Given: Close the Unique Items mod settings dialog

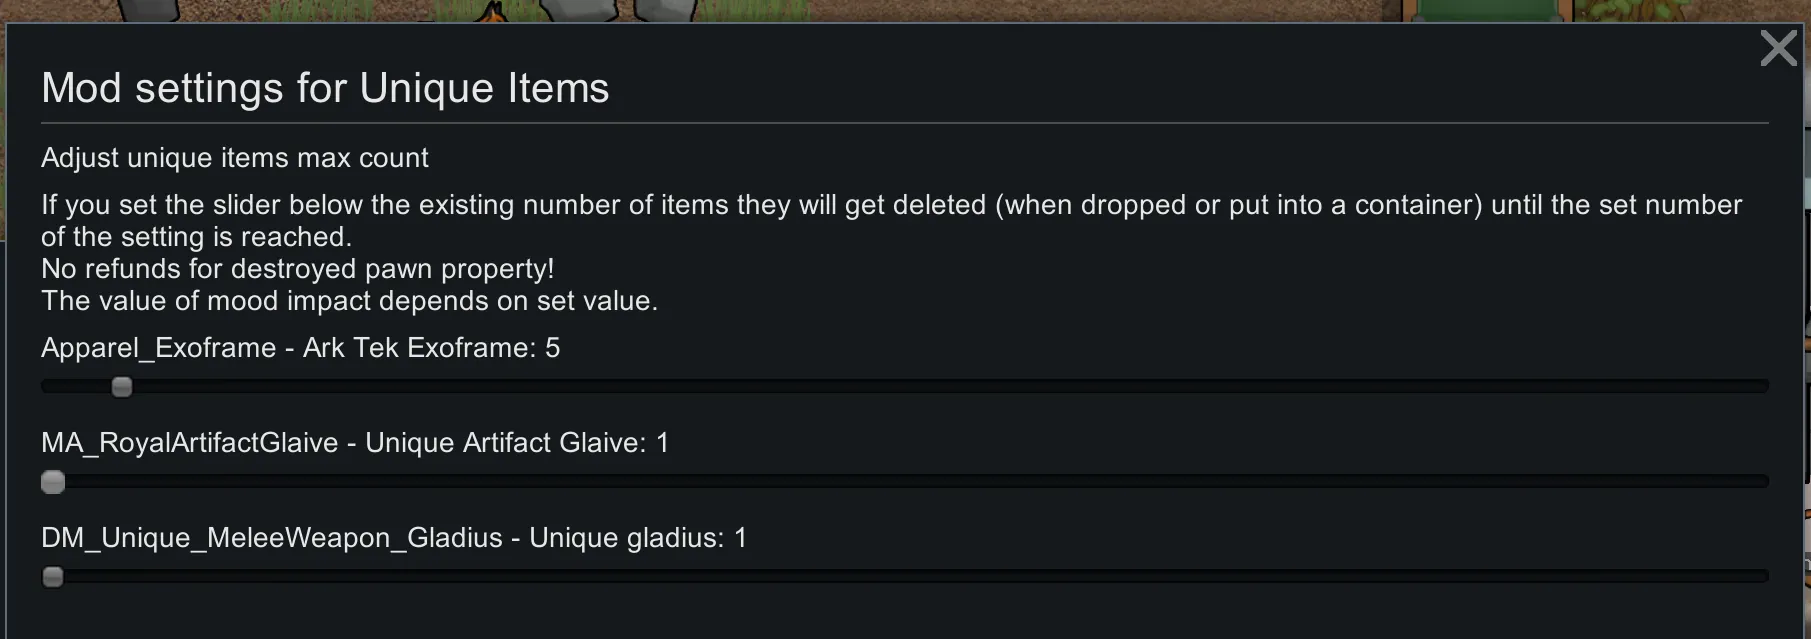Looking at the screenshot, I should (x=1778, y=48).
